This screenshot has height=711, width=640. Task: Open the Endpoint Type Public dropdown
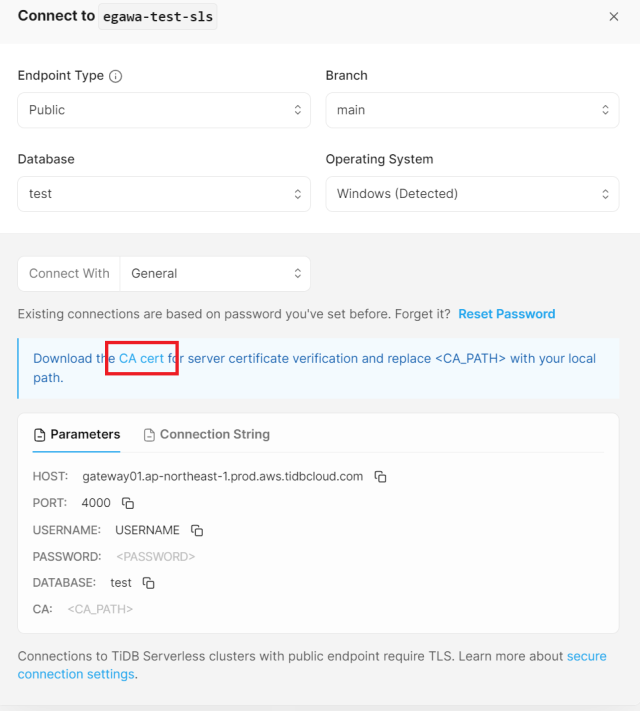click(164, 110)
